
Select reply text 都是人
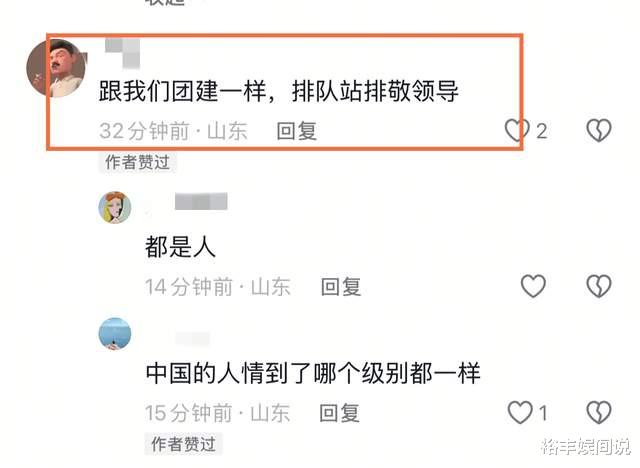pyautogui.click(x=180, y=247)
